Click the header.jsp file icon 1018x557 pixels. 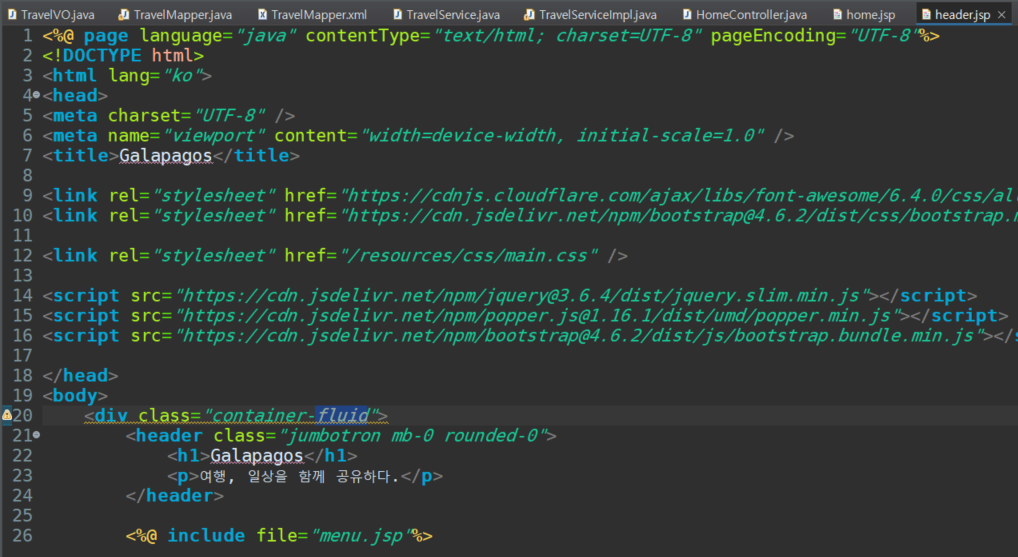click(x=926, y=14)
